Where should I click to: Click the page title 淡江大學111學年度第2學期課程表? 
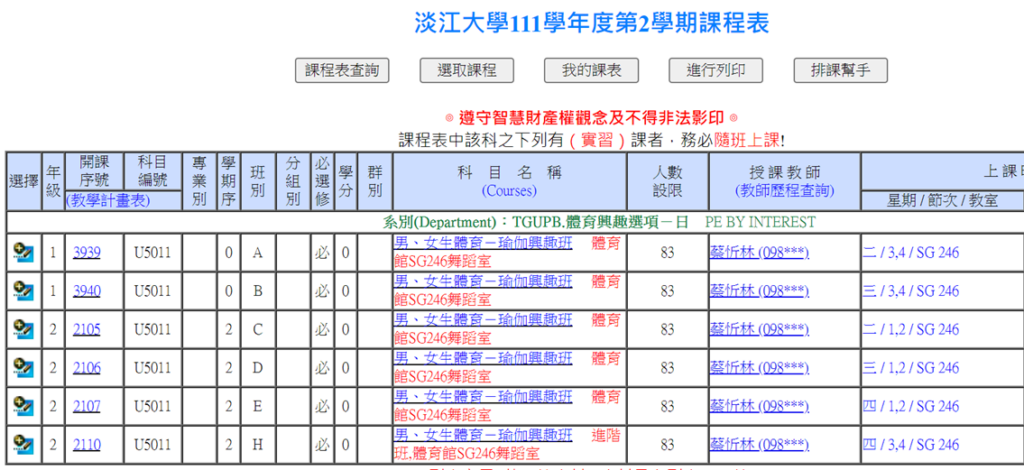(592, 23)
